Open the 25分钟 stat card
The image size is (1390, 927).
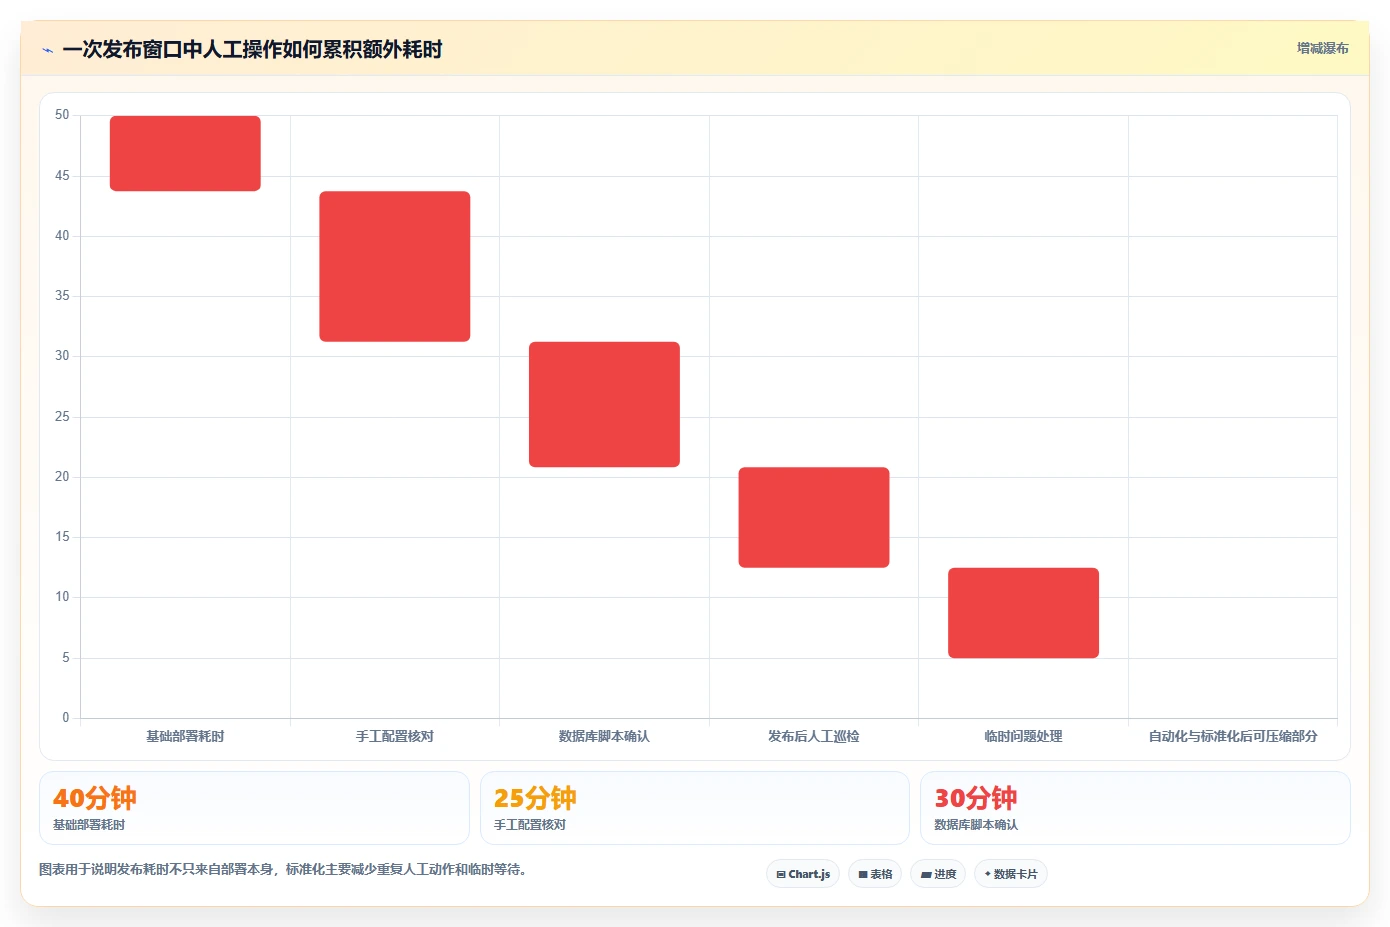pyautogui.click(x=695, y=808)
